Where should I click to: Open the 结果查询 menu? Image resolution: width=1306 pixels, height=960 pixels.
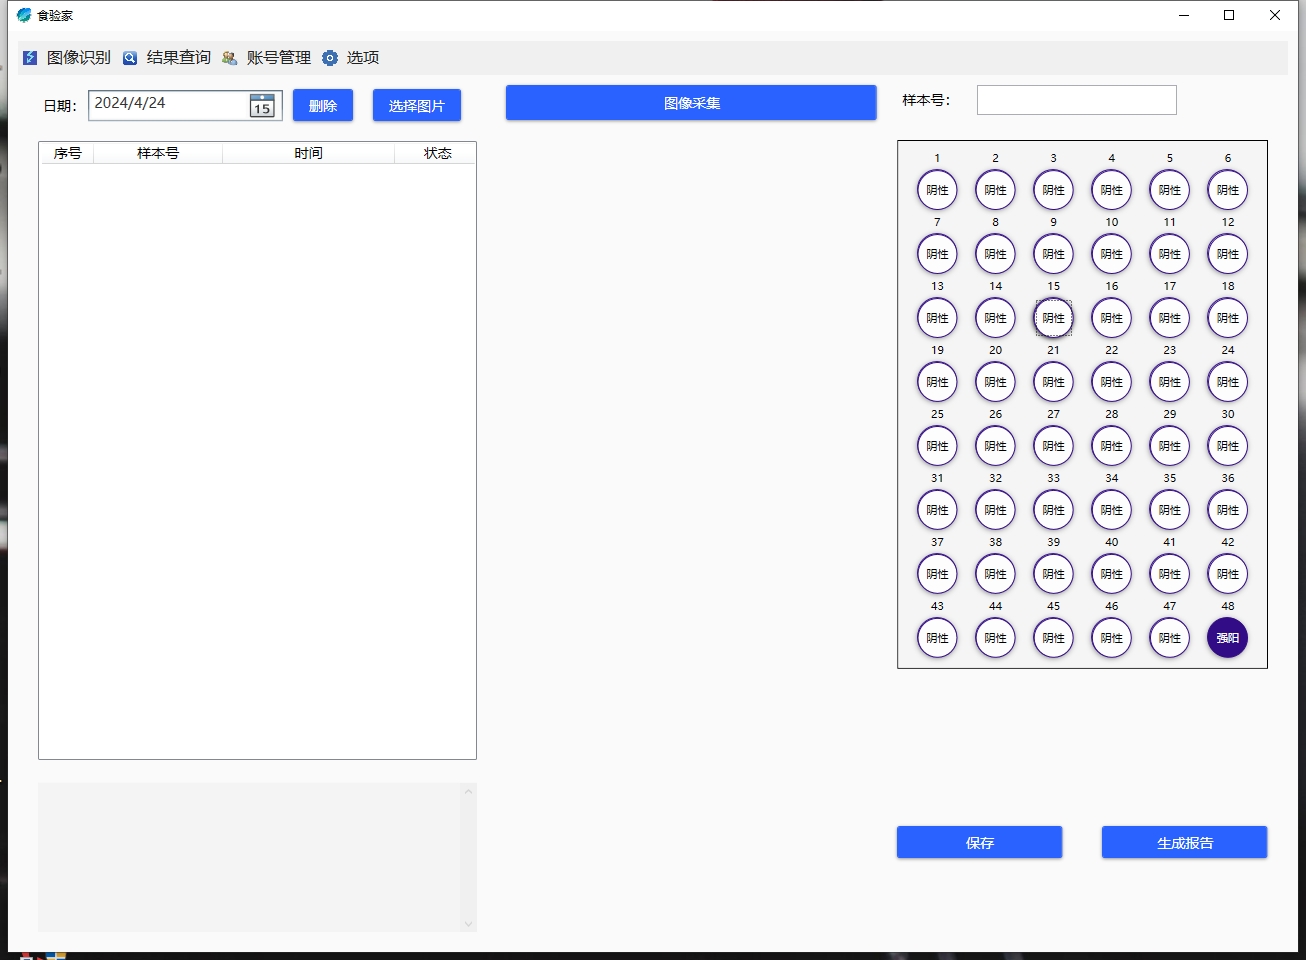click(x=178, y=58)
